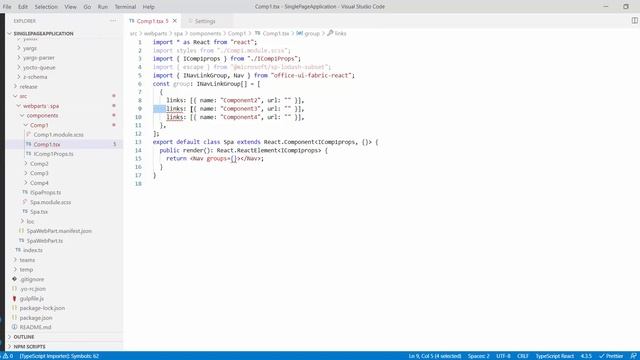Open ISpaProps.ts file
Image resolution: width=640 pixels, height=360 pixels.
coord(45,192)
